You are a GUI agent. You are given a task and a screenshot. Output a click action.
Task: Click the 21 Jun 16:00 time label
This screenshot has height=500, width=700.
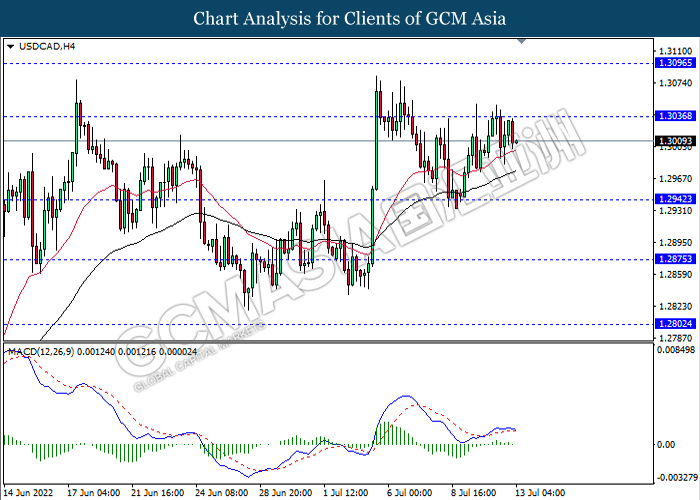[158, 493]
